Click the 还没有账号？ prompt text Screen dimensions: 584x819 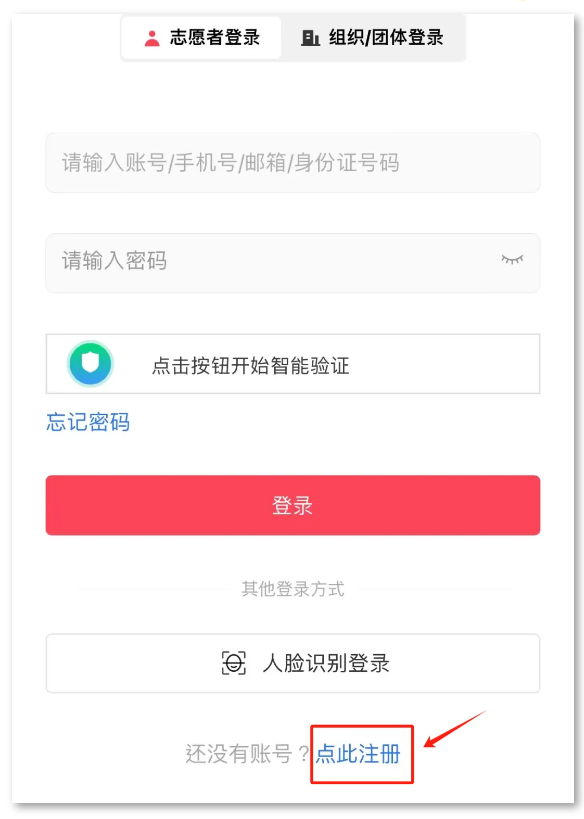tap(248, 754)
